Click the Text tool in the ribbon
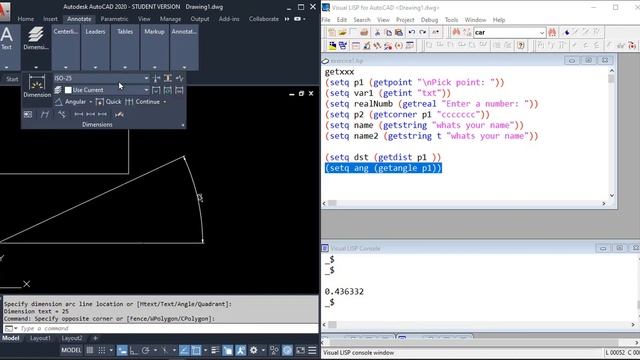 pos(7,39)
